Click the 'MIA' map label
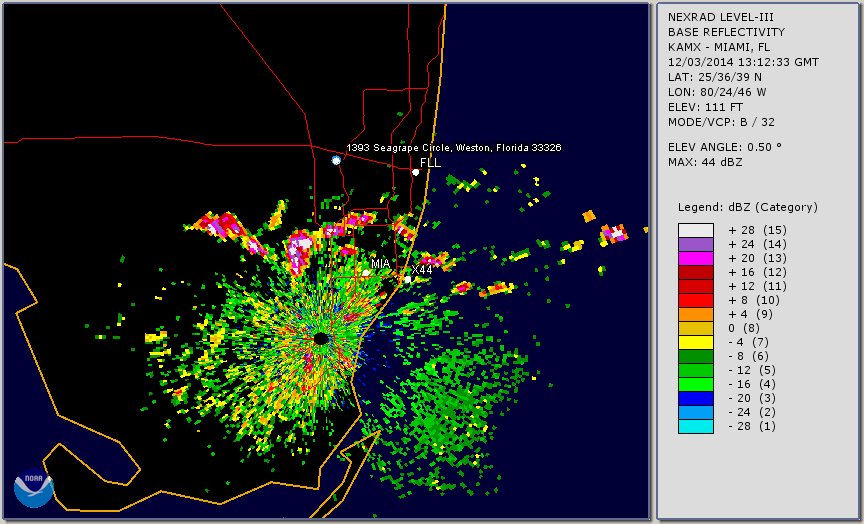Screen dimensions: 864x524 (x=380, y=264)
